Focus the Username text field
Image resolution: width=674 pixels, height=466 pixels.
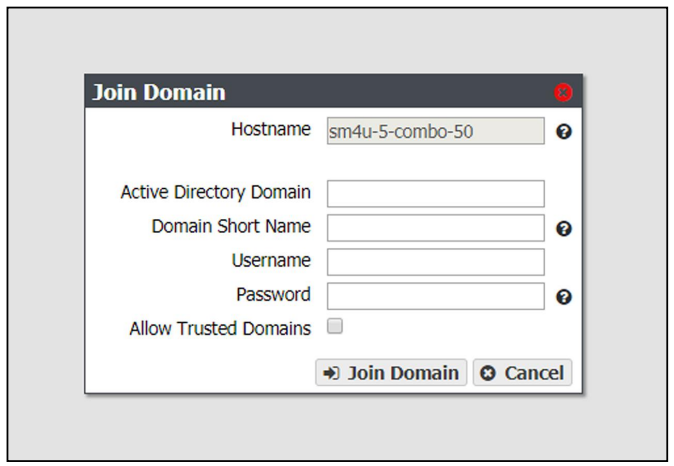point(435,262)
